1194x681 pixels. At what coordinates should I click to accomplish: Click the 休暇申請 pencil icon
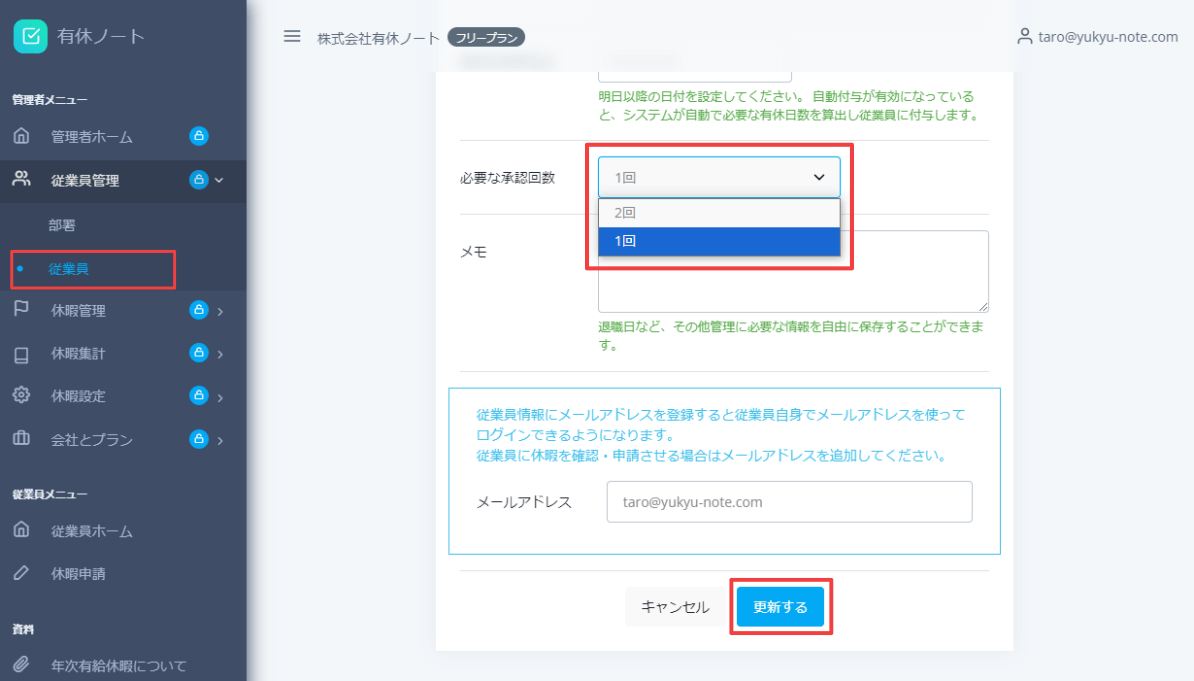click(x=22, y=574)
